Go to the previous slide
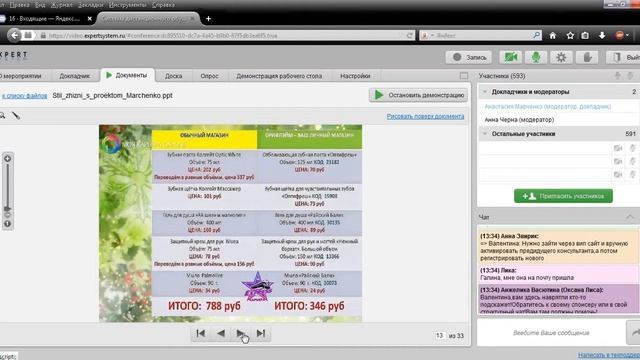The width and height of the screenshot is (640, 360). click(x=221, y=333)
